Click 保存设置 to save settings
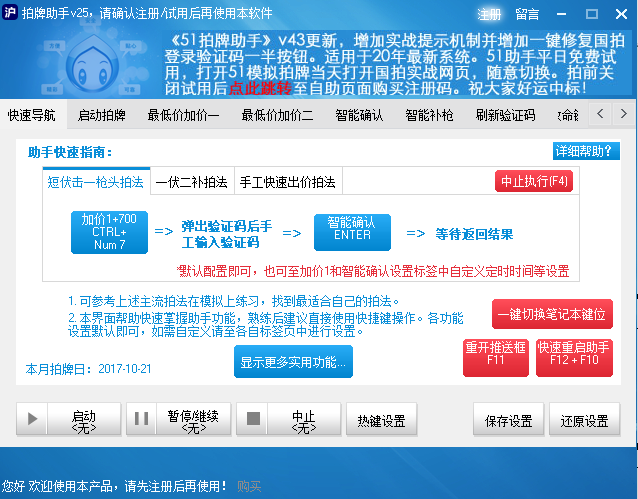Image resolution: width=638 pixels, height=499 pixels. (509, 420)
